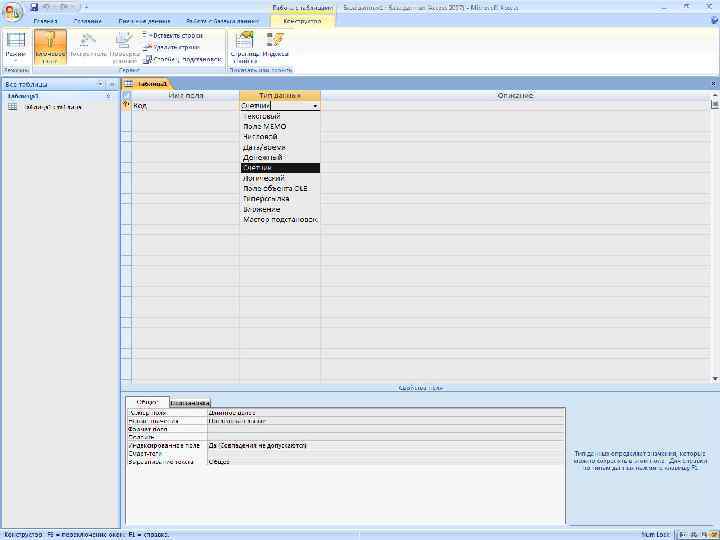Open the Подстановка tab in field properties
The image size is (720, 540).
189,402
